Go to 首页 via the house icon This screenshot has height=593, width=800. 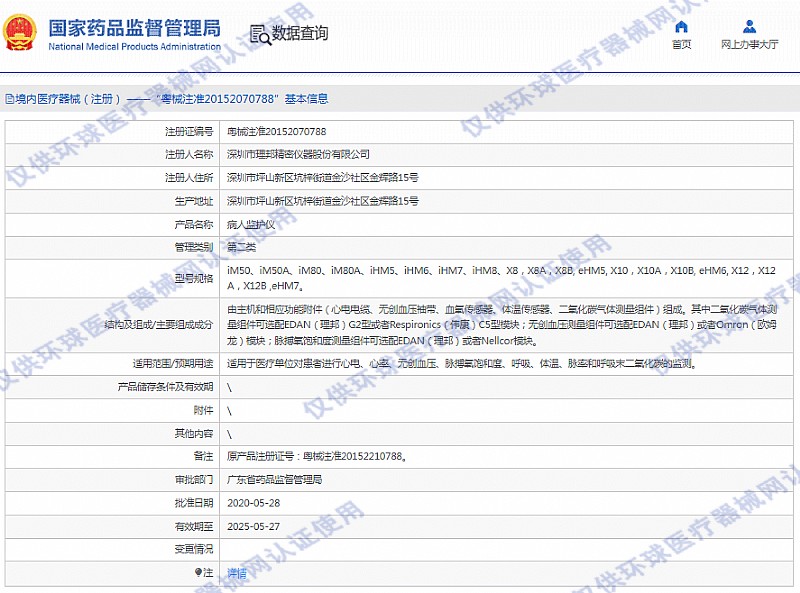(x=681, y=27)
